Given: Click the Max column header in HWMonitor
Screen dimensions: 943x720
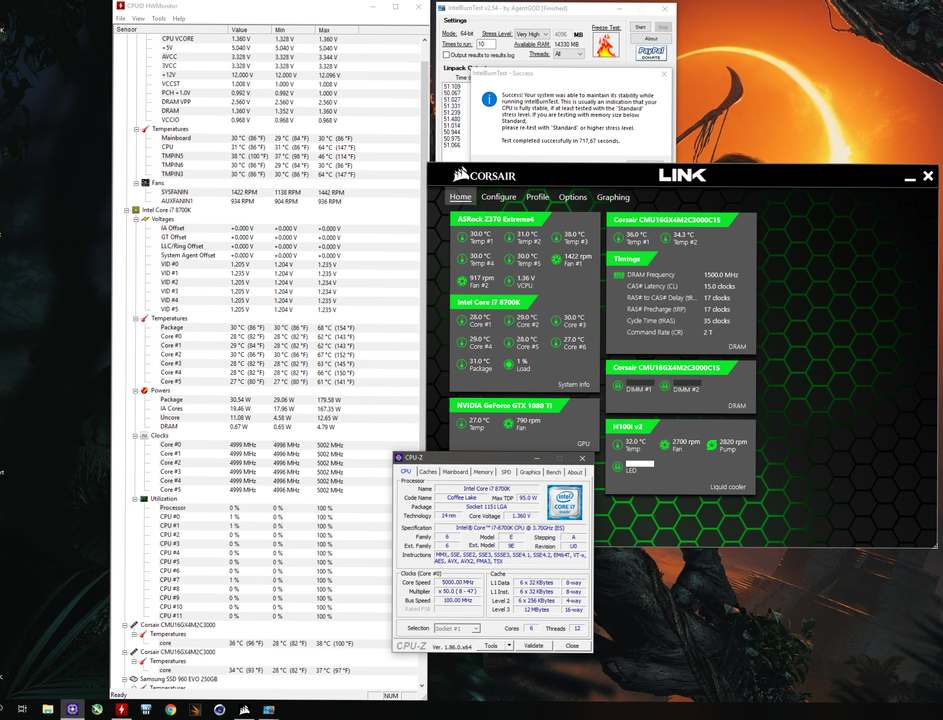Looking at the screenshot, I should tap(337, 29).
